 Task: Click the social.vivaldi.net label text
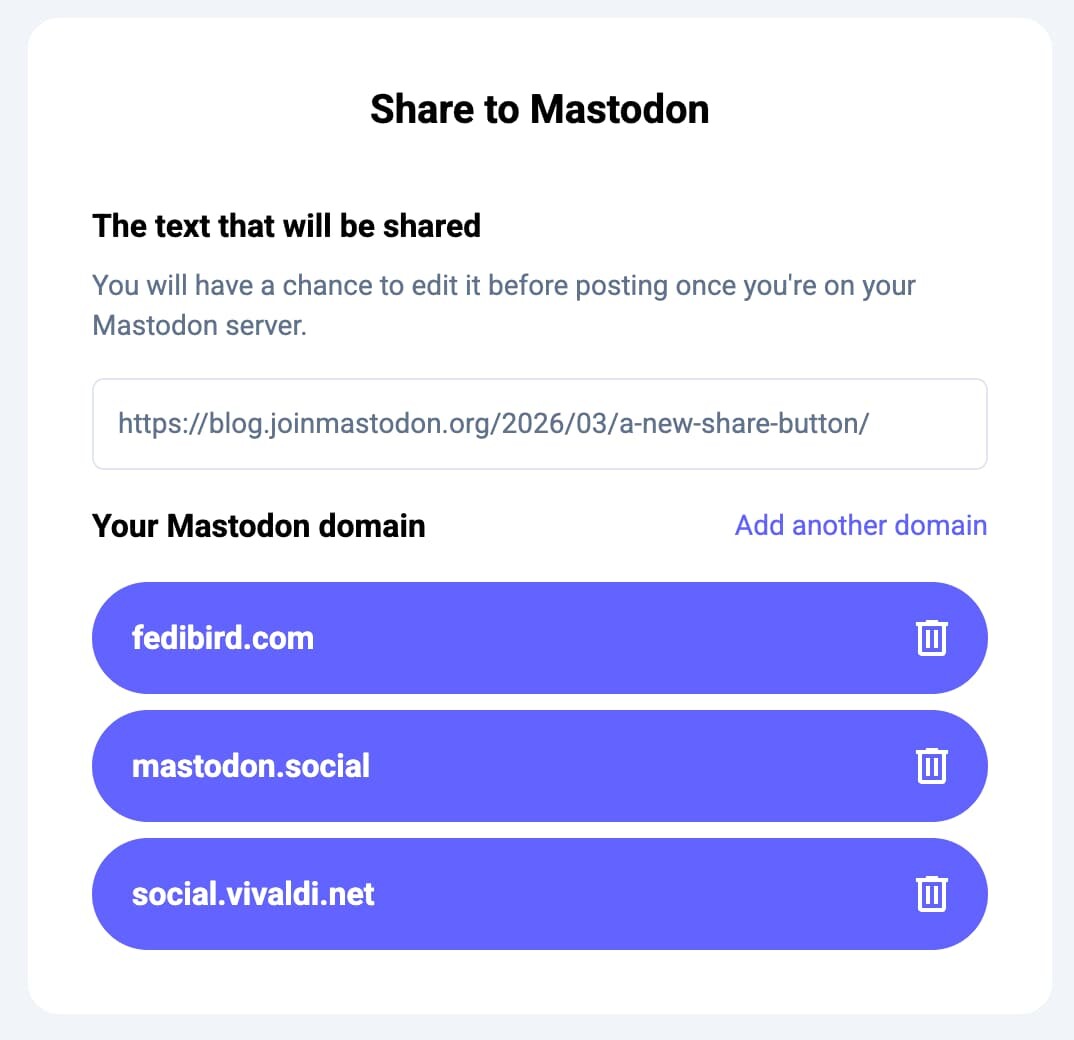[253, 894]
